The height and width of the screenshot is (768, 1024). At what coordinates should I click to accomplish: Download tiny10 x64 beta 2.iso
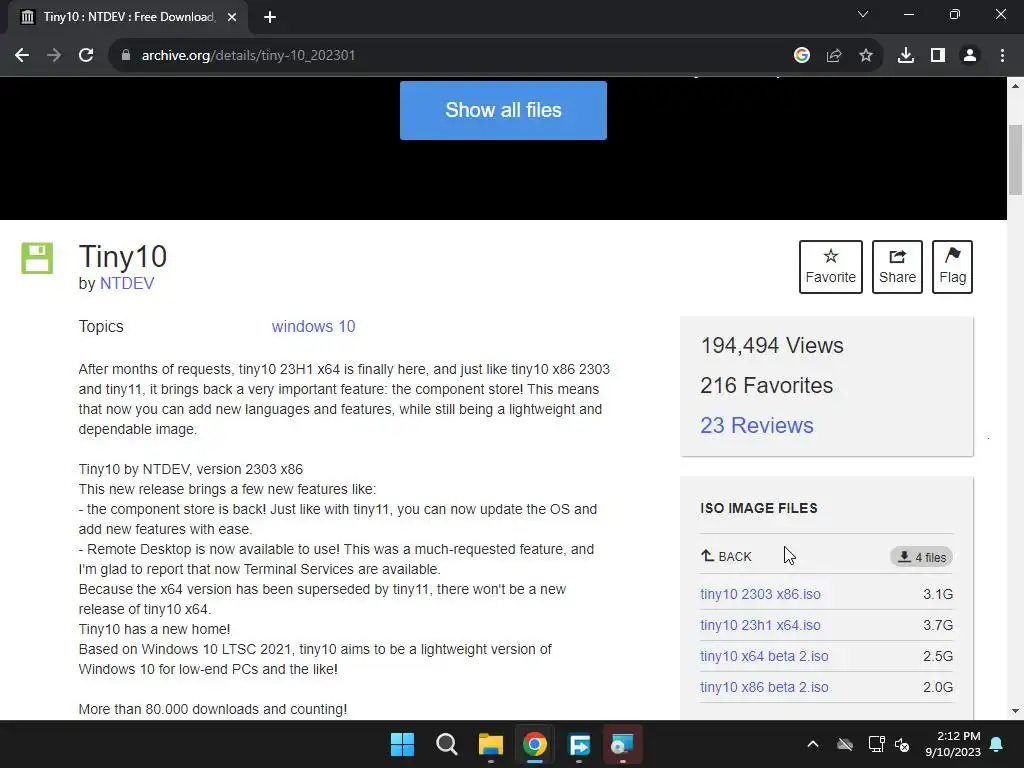(x=764, y=656)
